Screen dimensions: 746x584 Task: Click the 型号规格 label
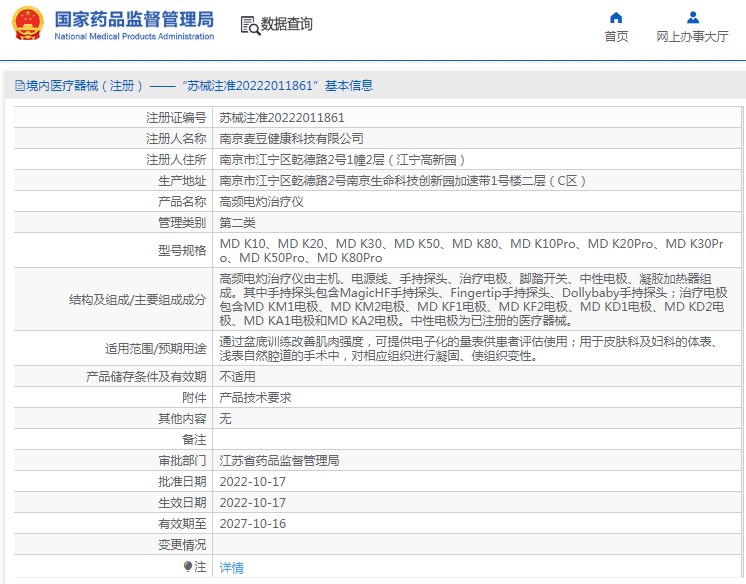click(182, 250)
